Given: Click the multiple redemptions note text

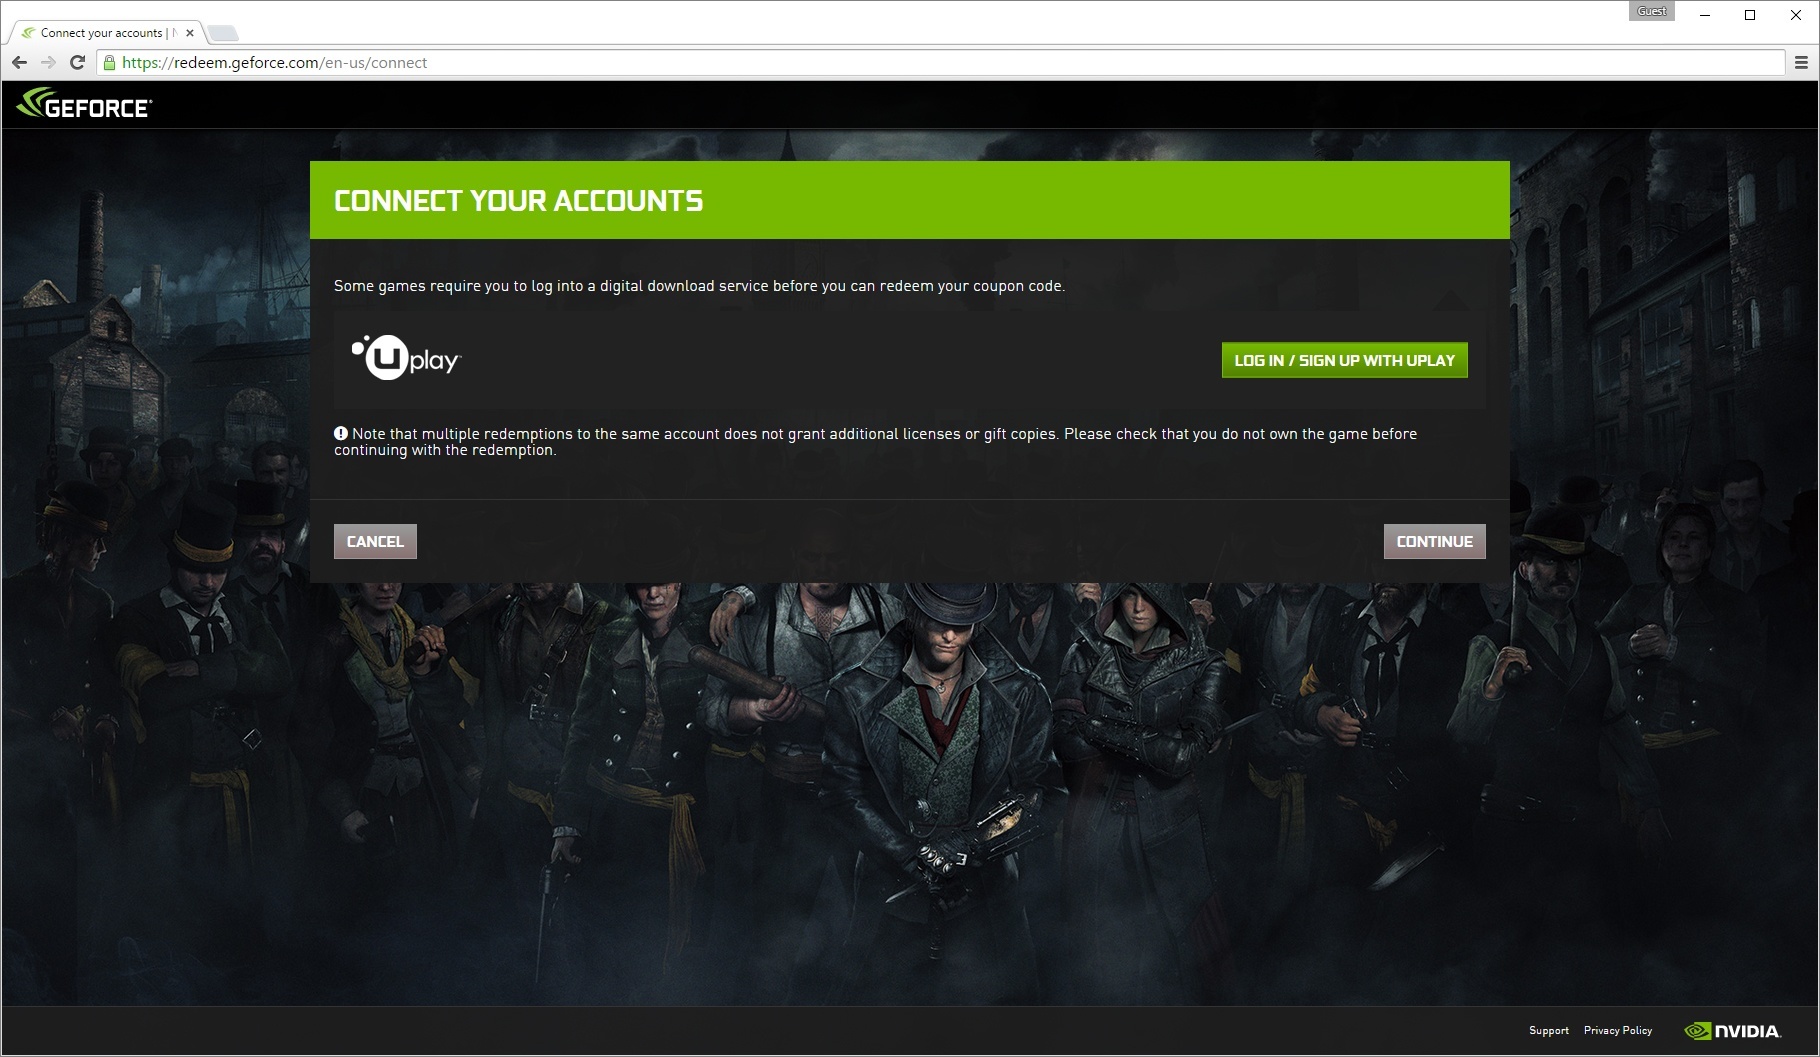Looking at the screenshot, I should pos(875,442).
